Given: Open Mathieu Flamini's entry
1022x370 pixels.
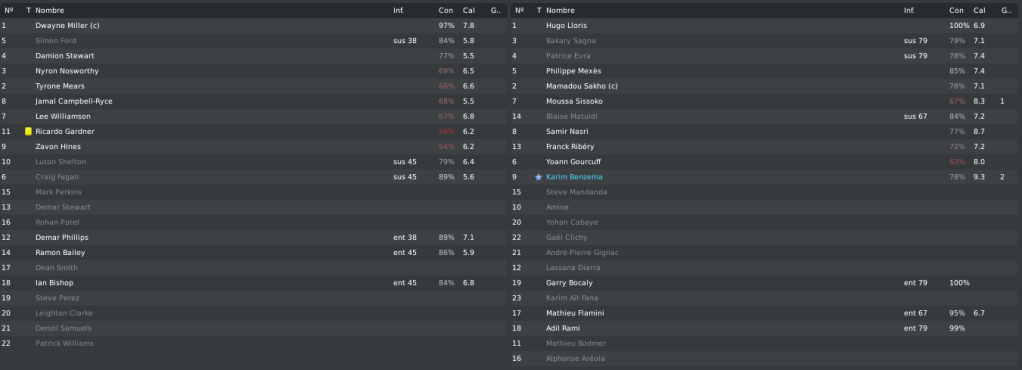Looking at the screenshot, I should coord(575,313).
